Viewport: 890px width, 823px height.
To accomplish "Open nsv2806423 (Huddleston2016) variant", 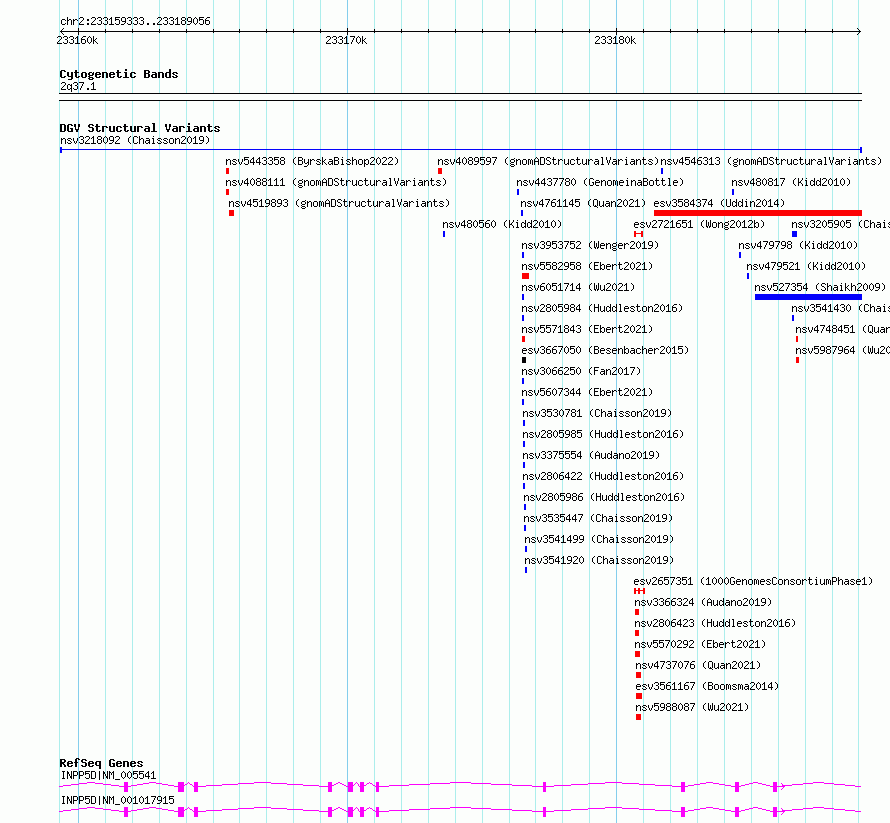I will point(715,623).
